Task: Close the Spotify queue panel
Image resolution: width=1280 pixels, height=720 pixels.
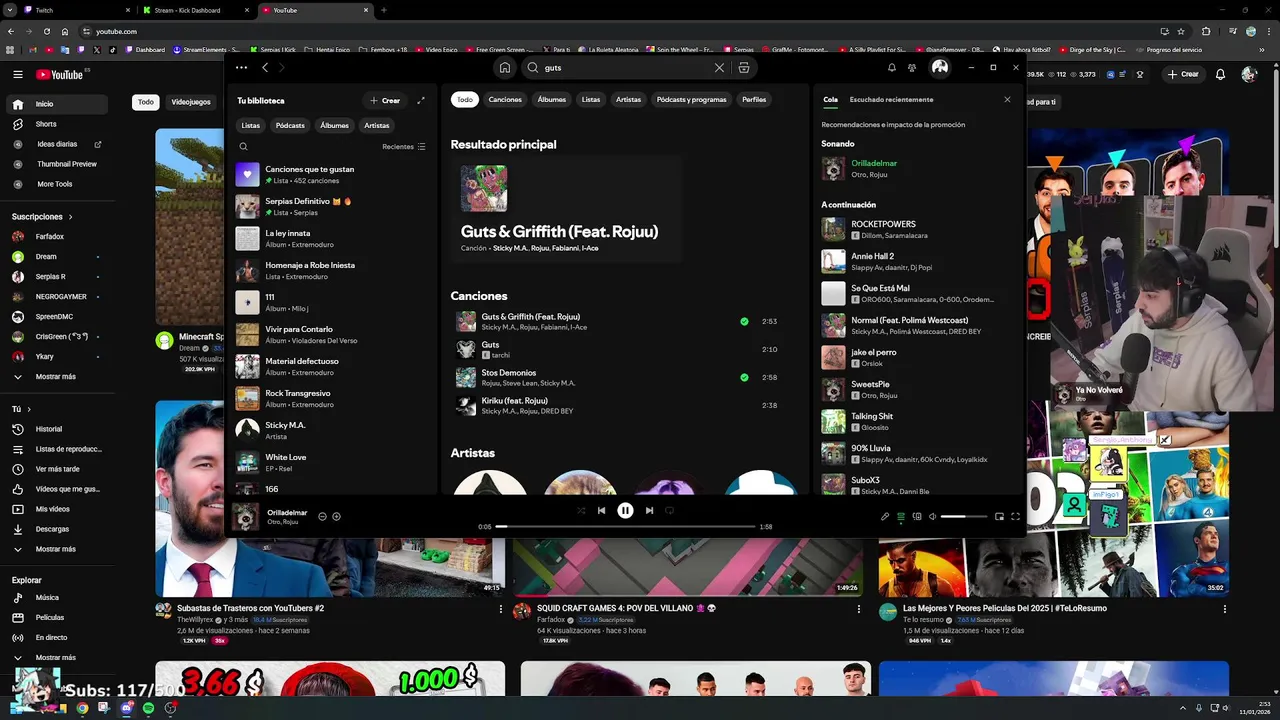Action: click(x=1007, y=100)
